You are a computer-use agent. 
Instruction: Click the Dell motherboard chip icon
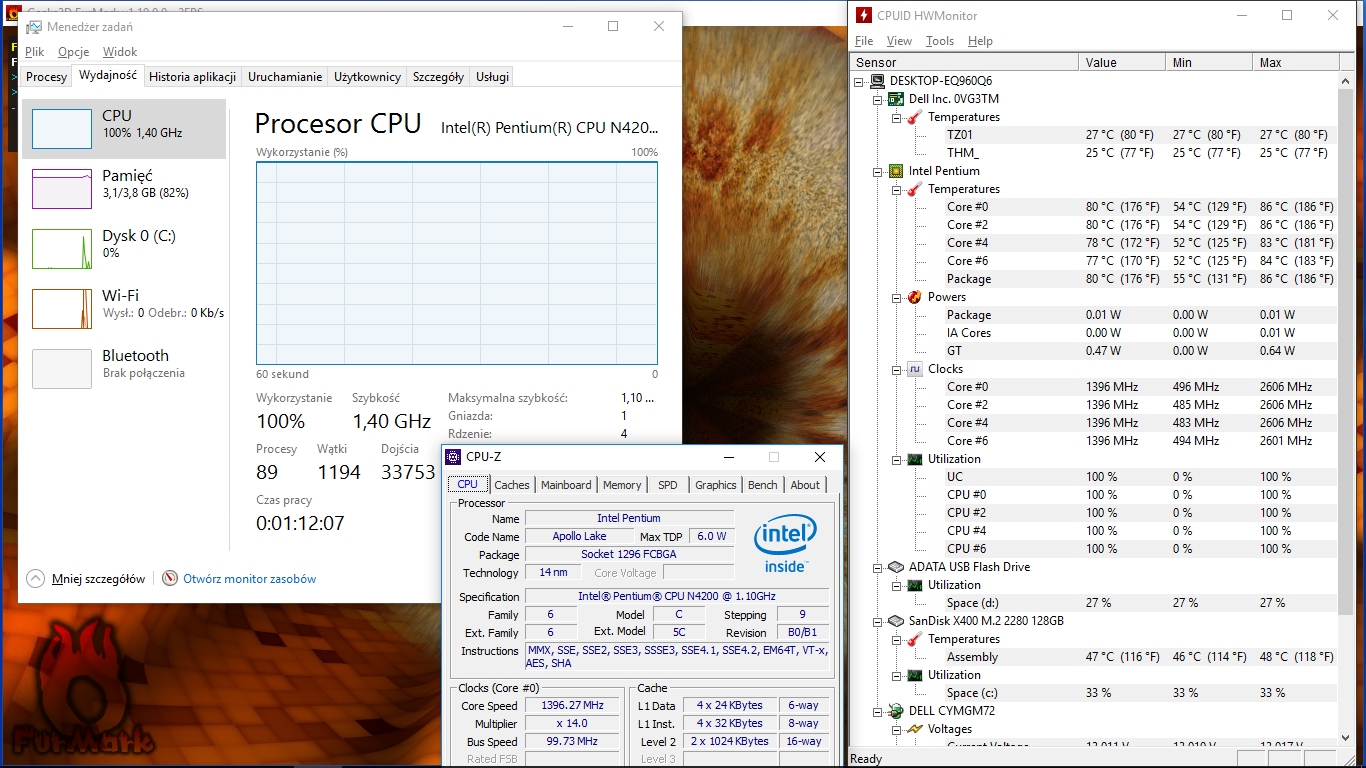(x=896, y=99)
